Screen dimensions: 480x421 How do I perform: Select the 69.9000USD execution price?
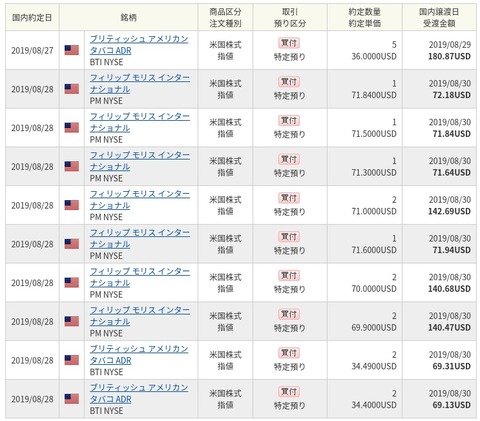374,327
